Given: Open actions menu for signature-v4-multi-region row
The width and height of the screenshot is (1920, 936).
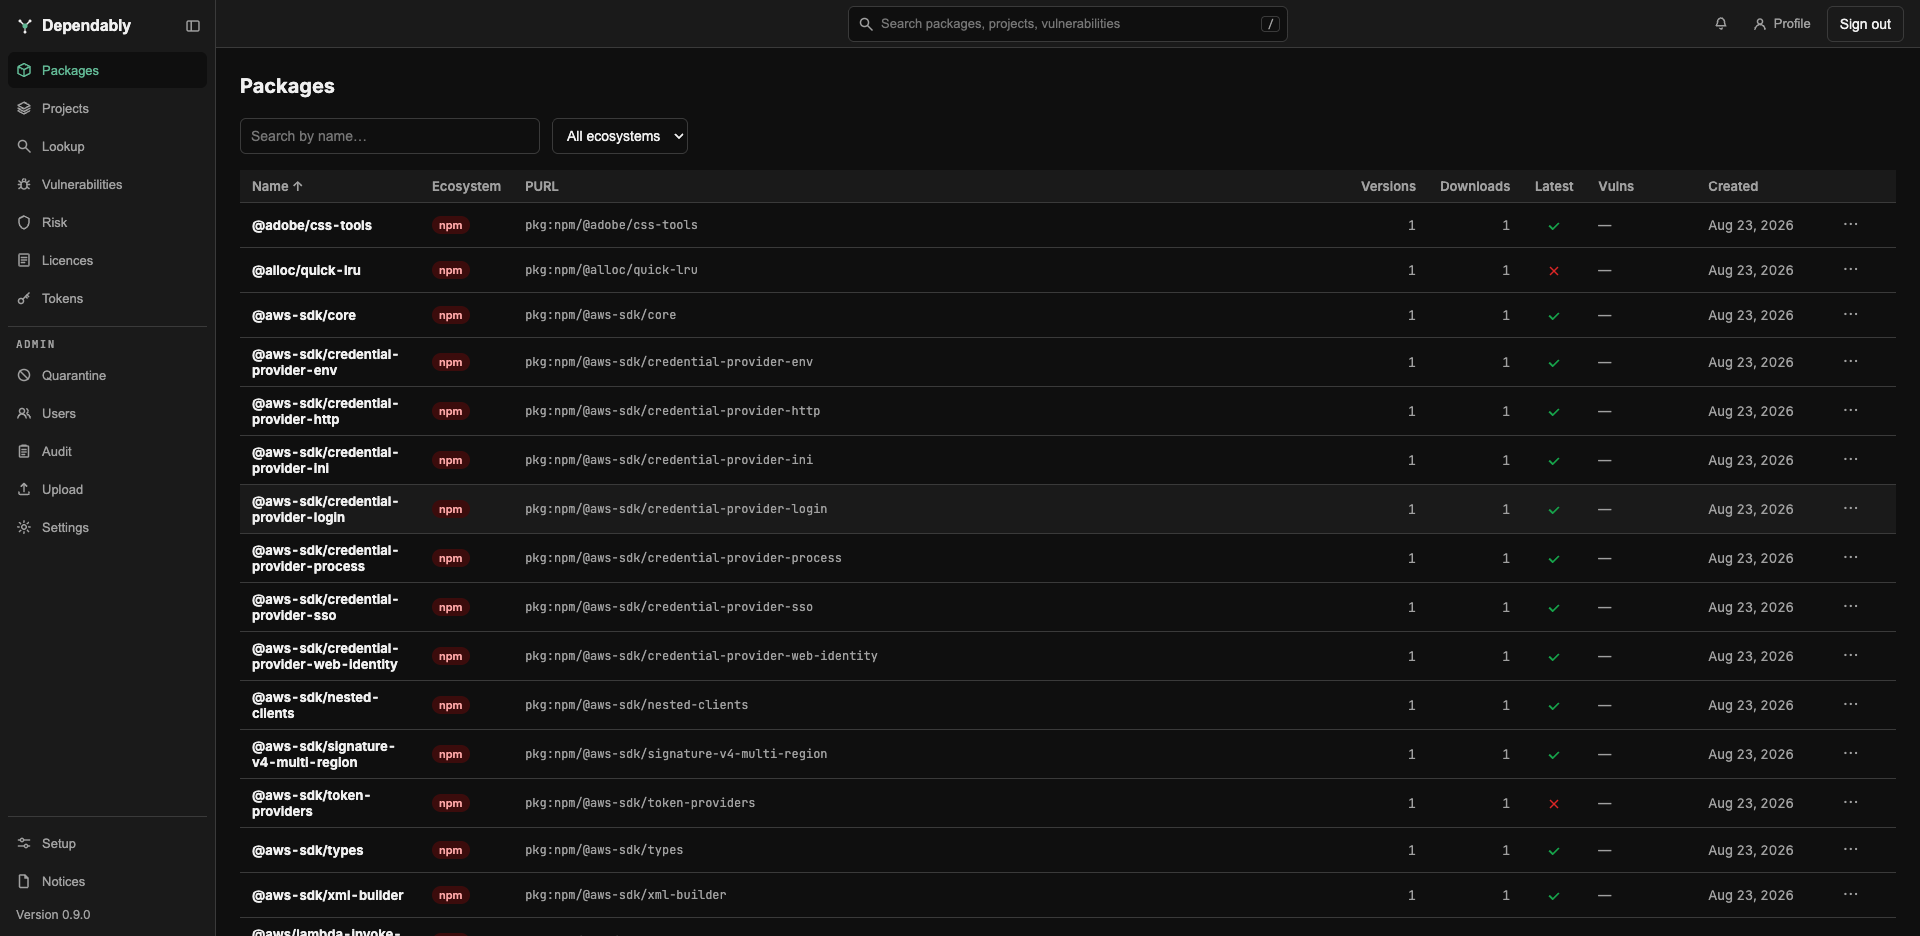Looking at the screenshot, I should pyautogui.click(x=1850, y=754).
